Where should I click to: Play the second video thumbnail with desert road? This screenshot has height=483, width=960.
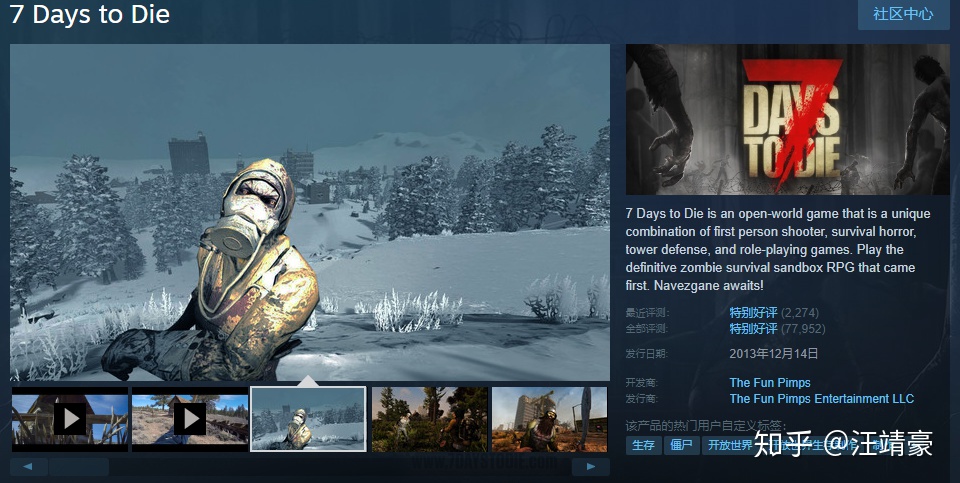(190, 419)
